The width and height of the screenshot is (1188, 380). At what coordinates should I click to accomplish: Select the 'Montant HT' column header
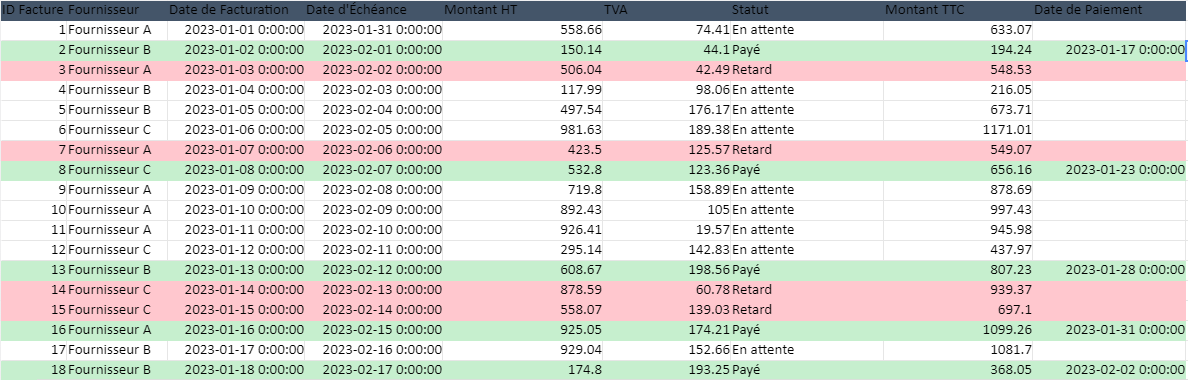[x=523, y=11]
